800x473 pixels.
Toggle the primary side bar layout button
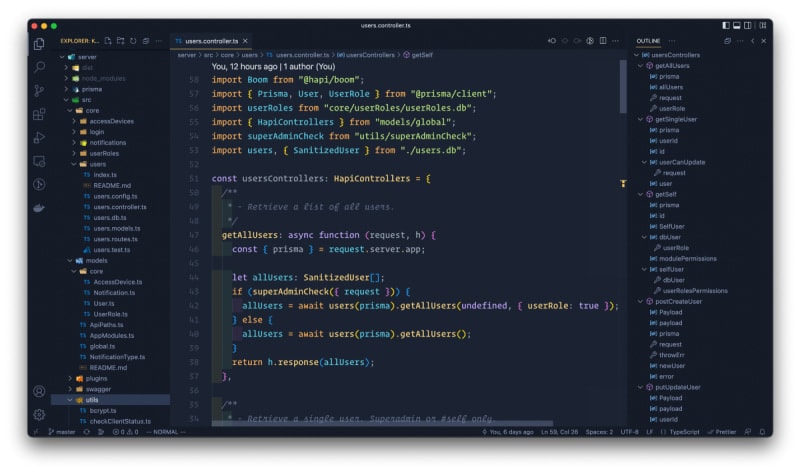[x=726, y=24]
